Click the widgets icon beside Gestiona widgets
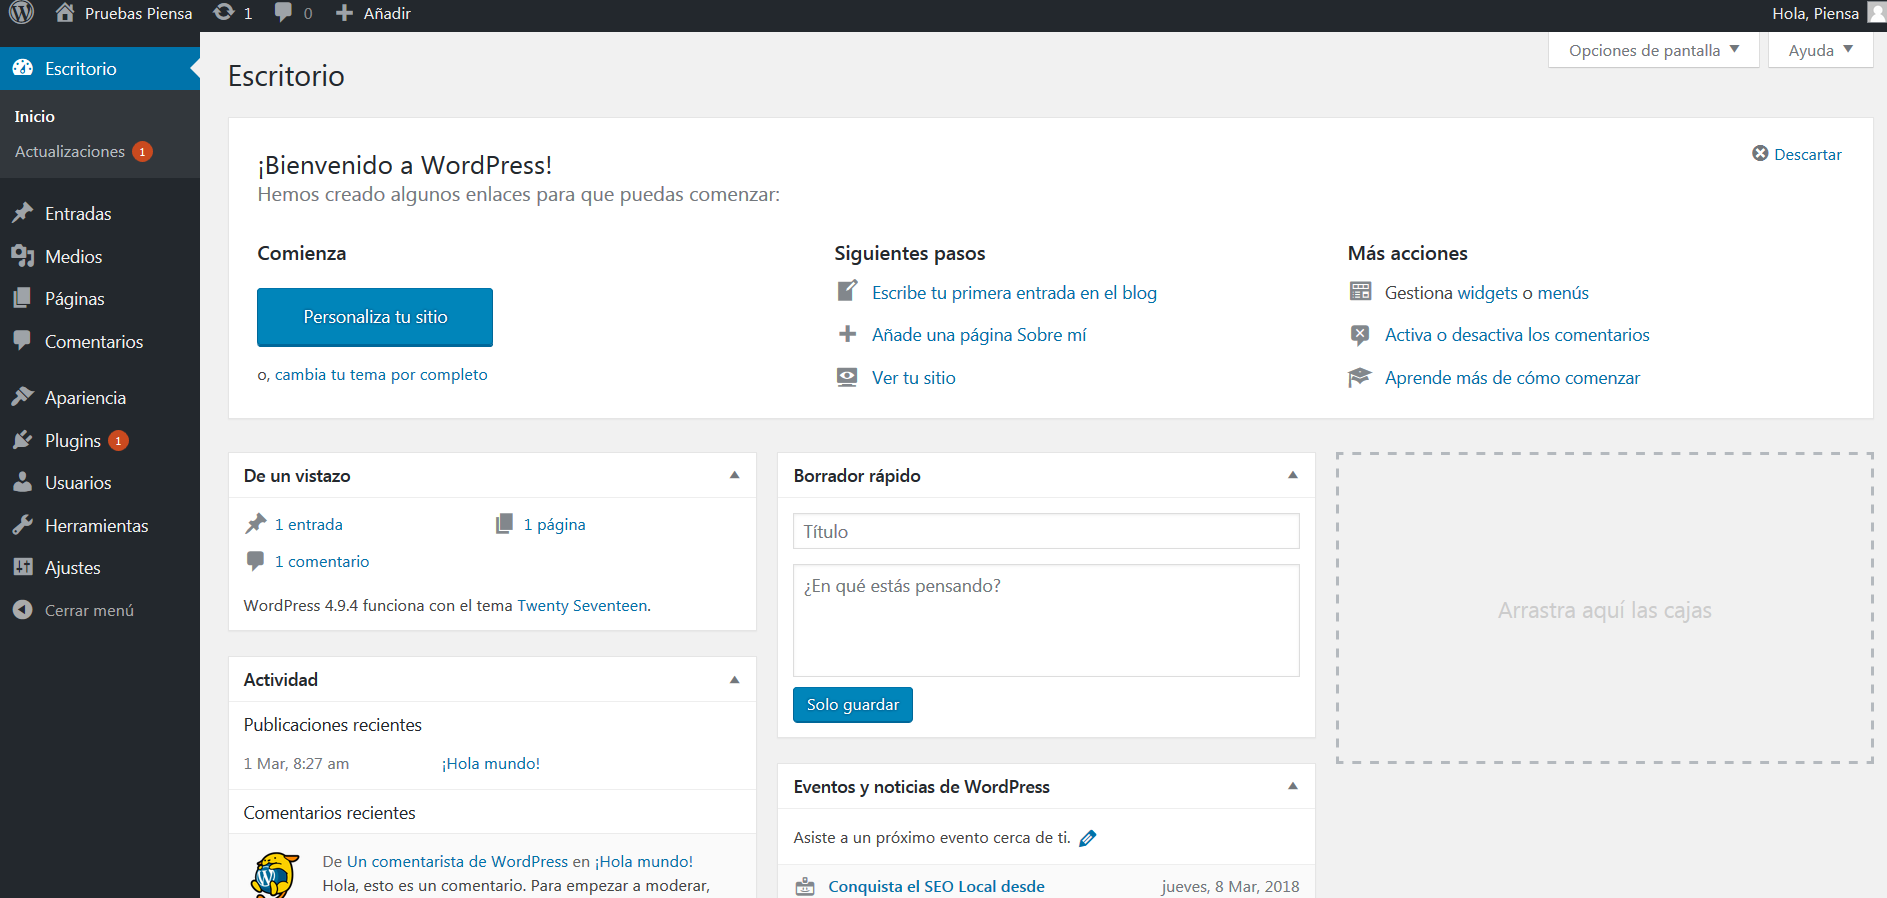 pyautogui.click(x=1360, y=291)
